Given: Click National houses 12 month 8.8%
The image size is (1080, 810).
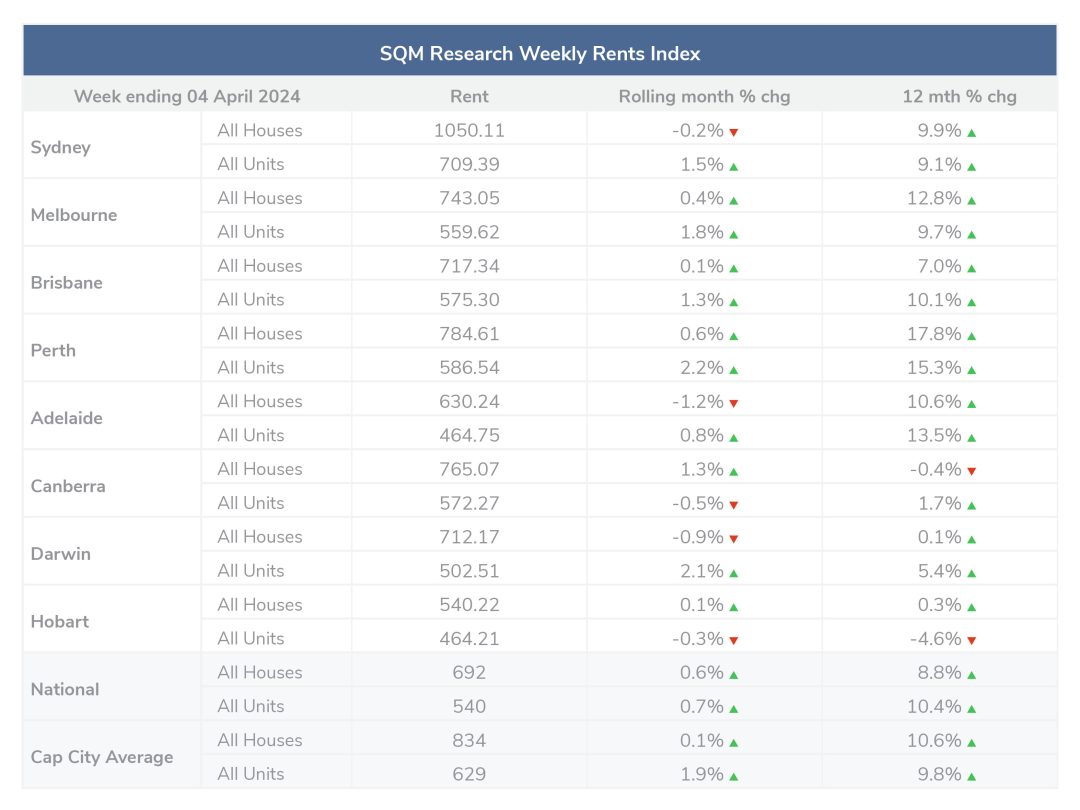Looking at the screenshot, I should (x=939, y=672).
